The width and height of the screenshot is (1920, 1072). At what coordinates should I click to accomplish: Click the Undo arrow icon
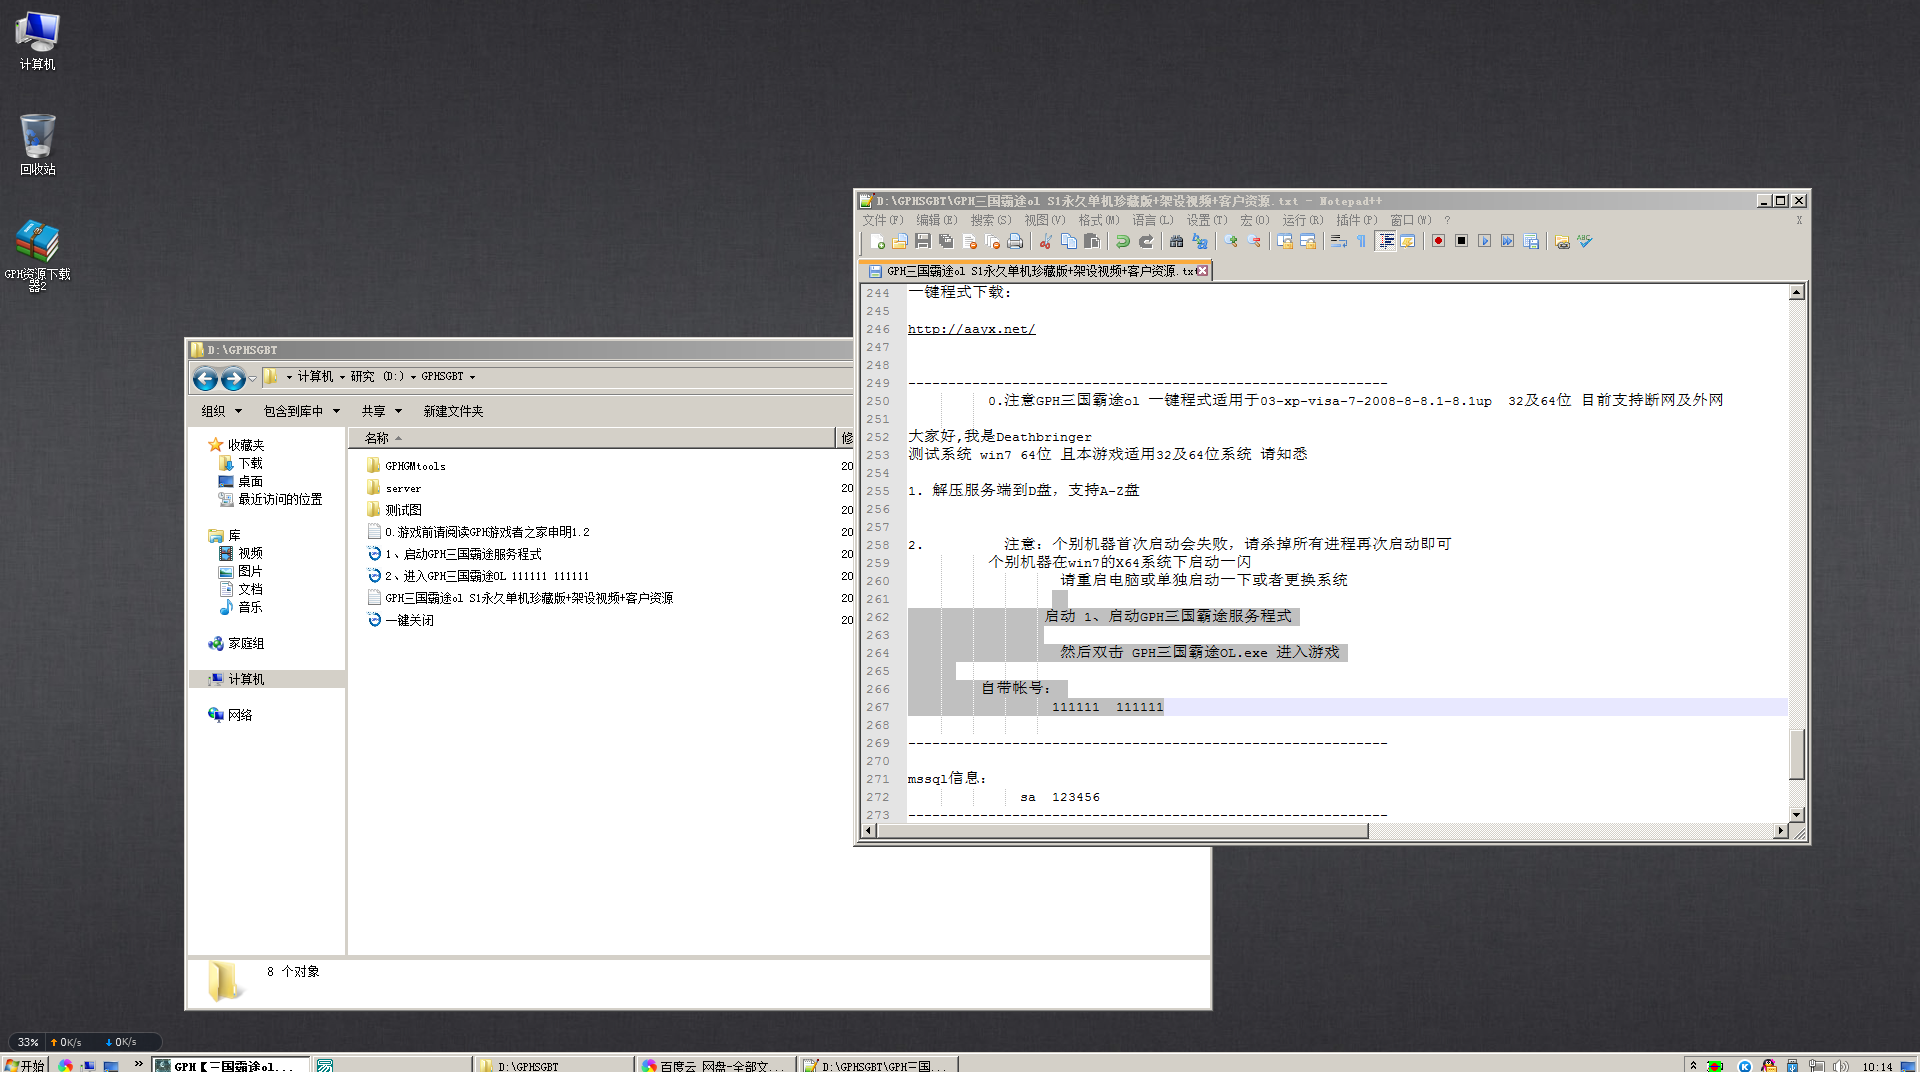click(1123, 242)
